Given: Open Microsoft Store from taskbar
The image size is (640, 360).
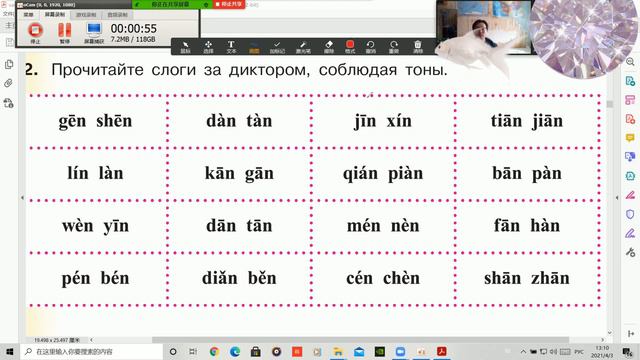Looking at the screenshot, I should point(256,351).
